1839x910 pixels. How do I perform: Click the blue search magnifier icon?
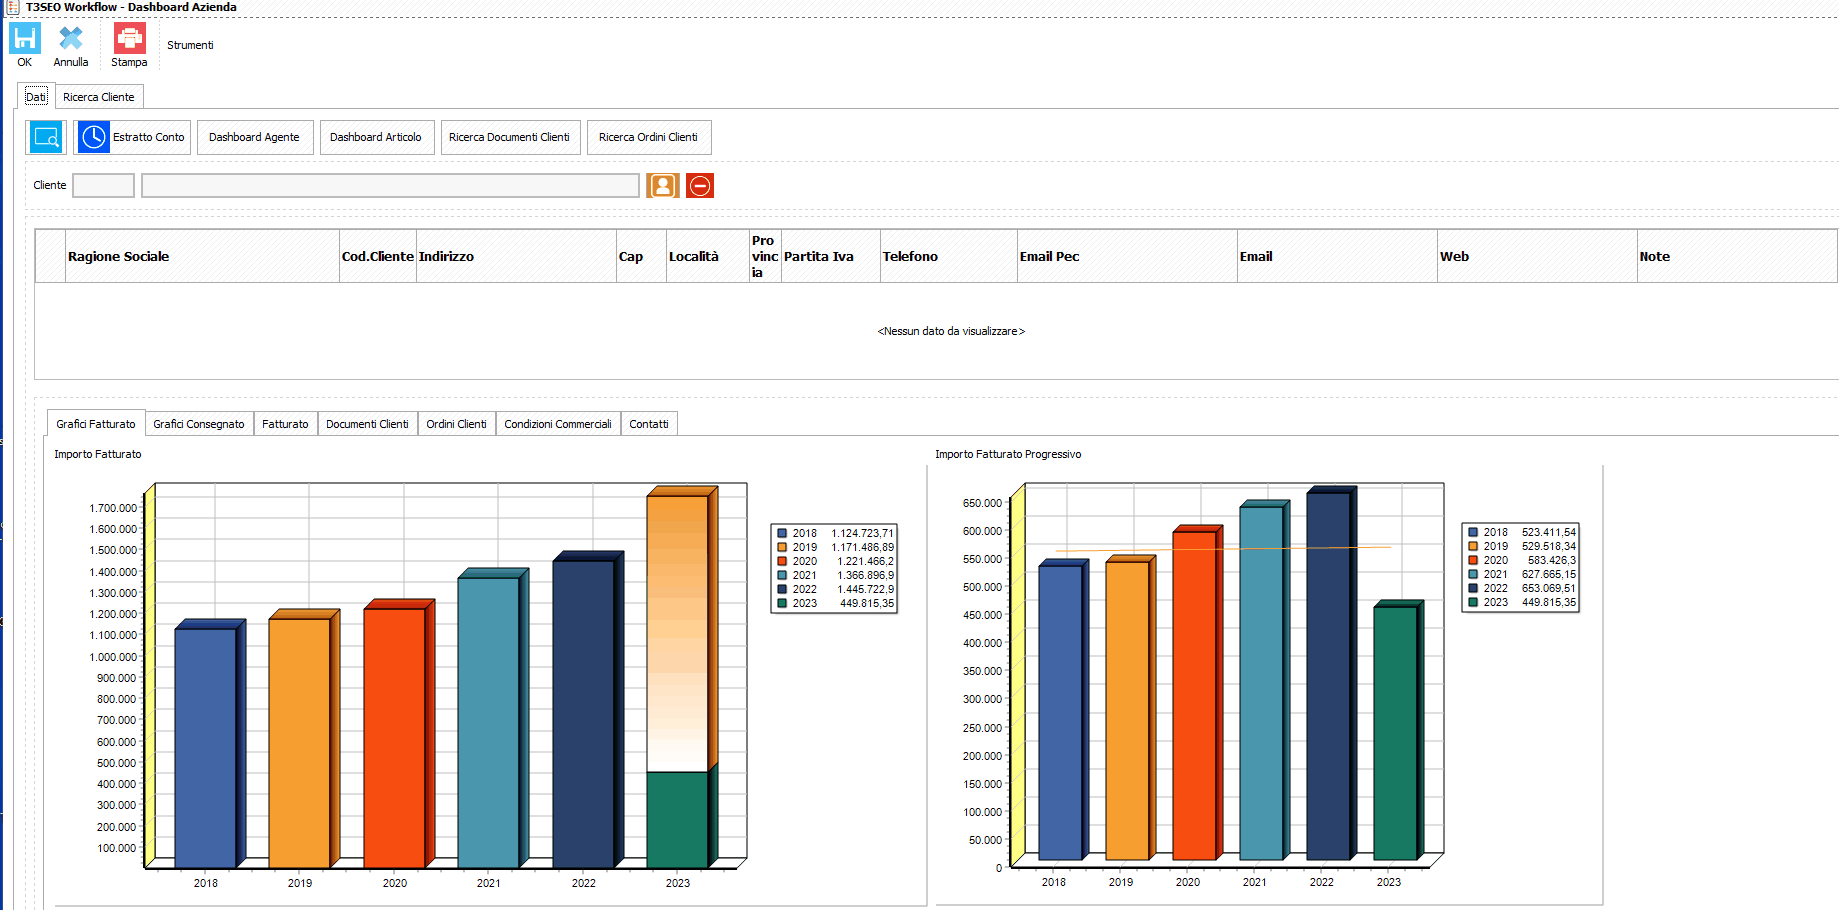pyautogui.click(x=46, y=137)
